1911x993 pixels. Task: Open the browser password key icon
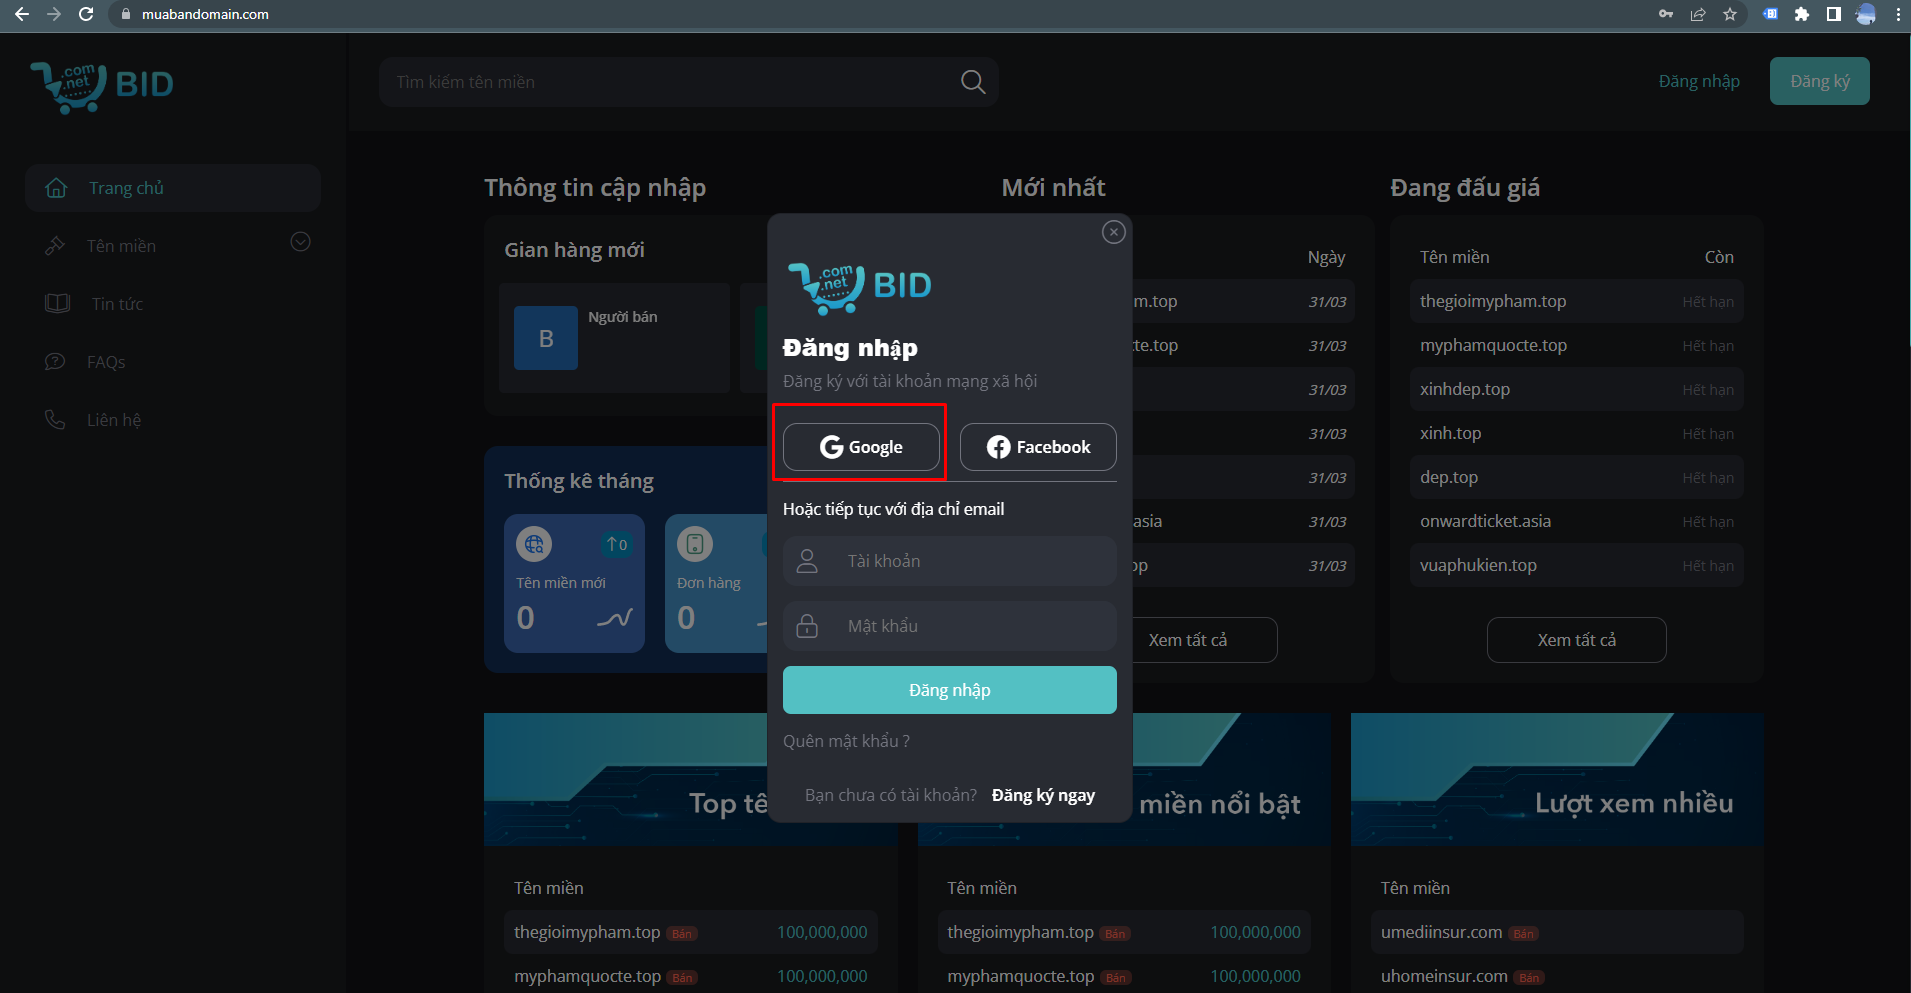[x=1666, y=14]
